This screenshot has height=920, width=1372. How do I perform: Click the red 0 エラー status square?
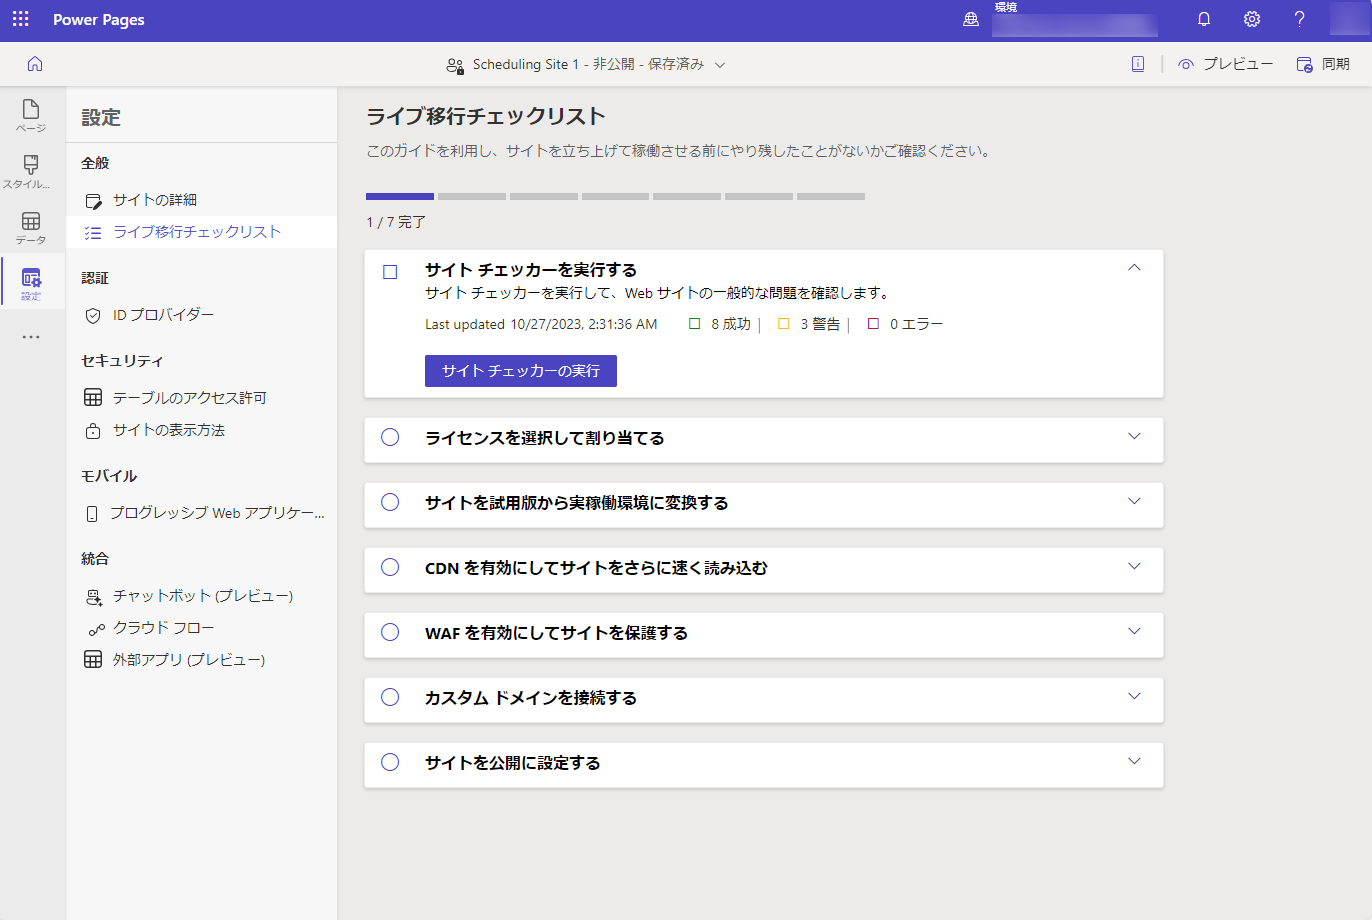pos(873,324)
